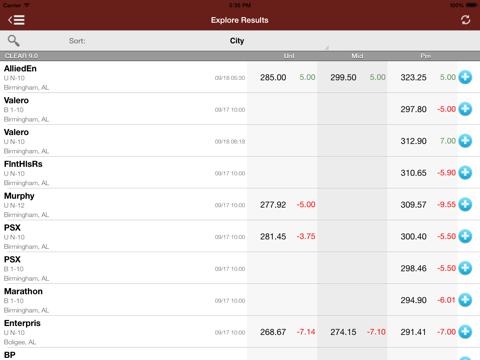Select price 310.65 in FlntHlsRs row
480x360 pixels.
413,173
